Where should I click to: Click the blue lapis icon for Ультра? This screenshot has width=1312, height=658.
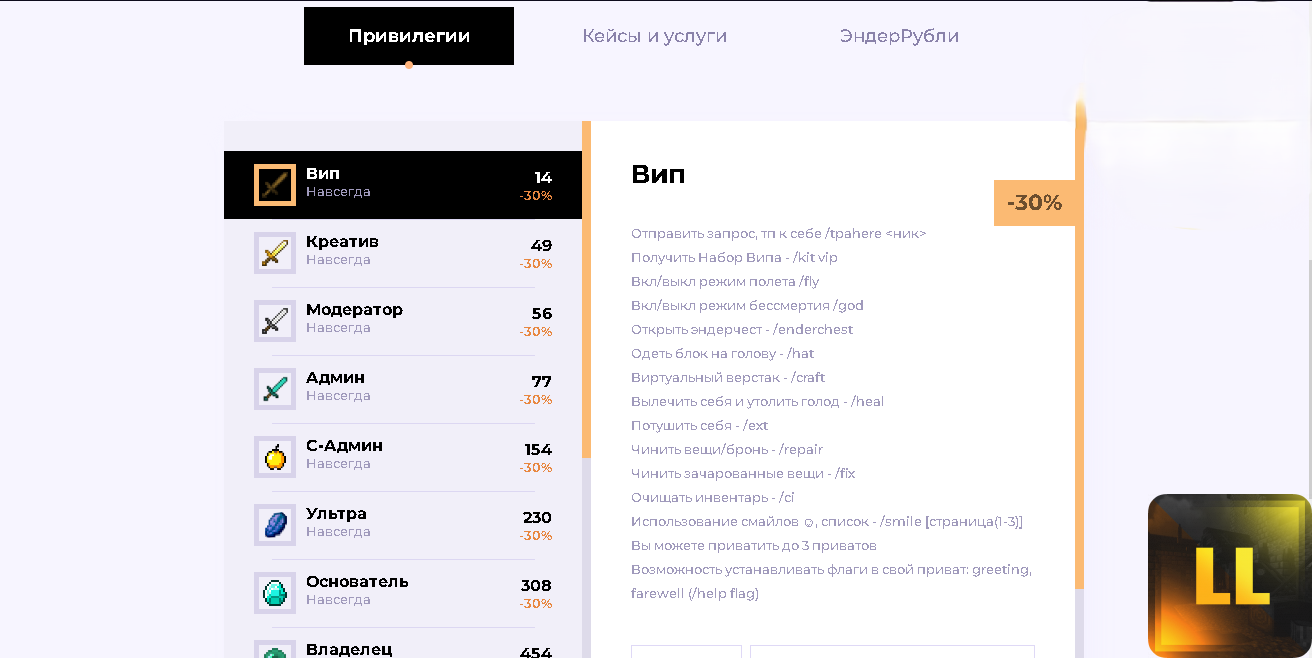(x=274, y=525)
